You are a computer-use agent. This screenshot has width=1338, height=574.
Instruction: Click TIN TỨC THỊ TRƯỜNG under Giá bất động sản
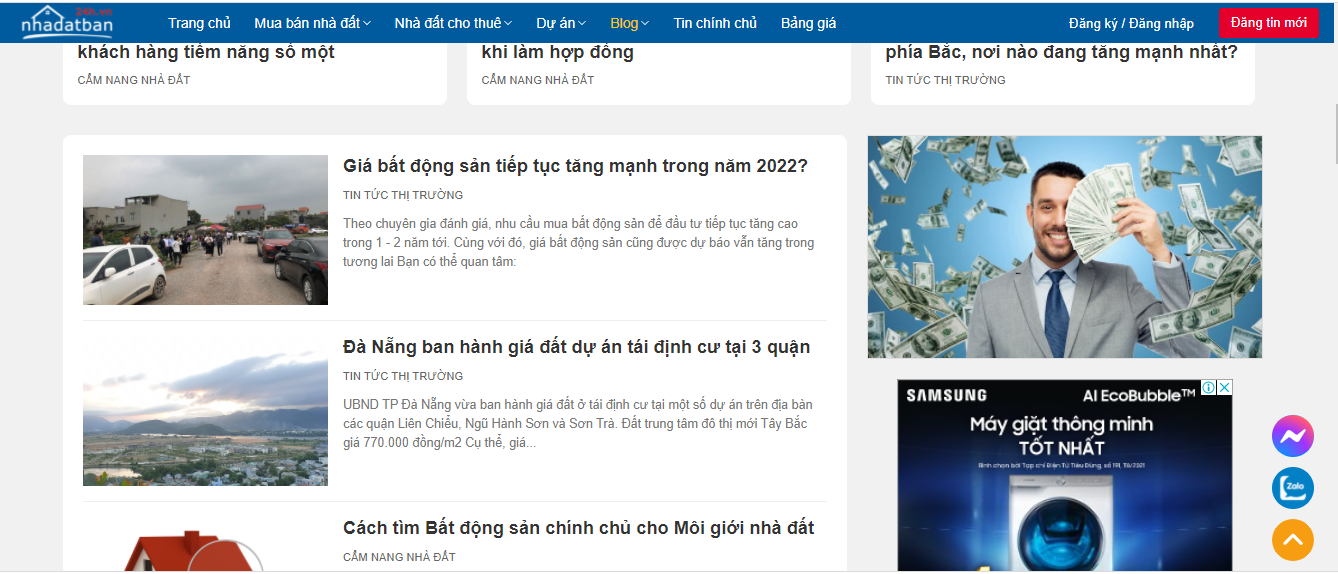403,195
